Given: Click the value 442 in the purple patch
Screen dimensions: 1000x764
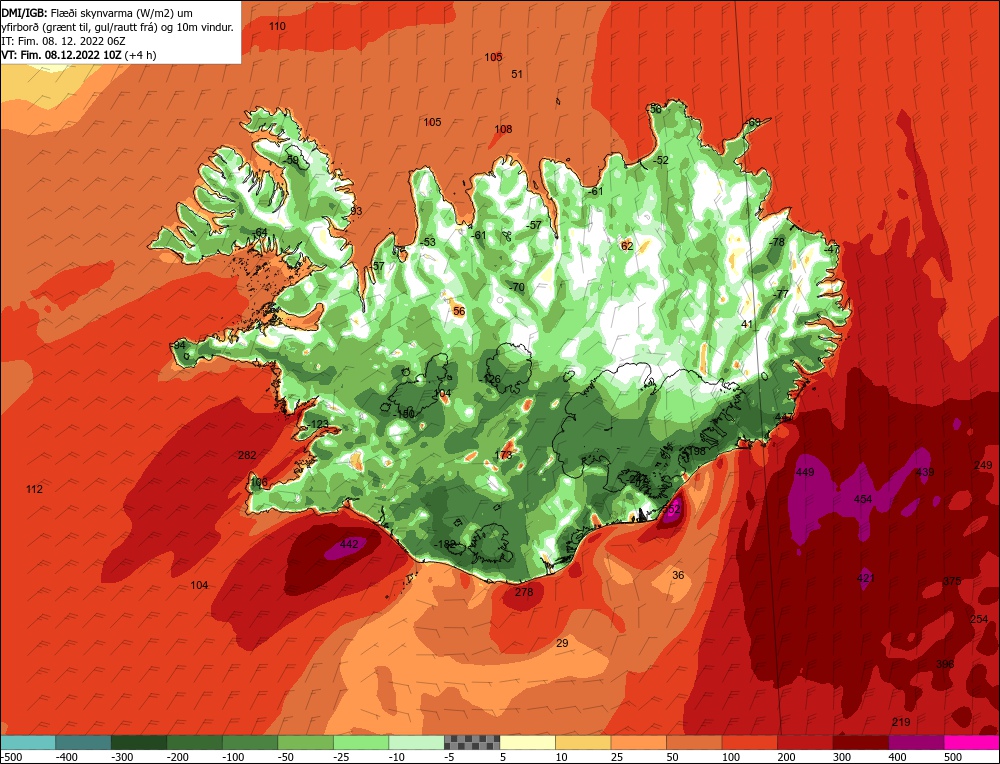Looking at the screenshot, I should [349, 544].
